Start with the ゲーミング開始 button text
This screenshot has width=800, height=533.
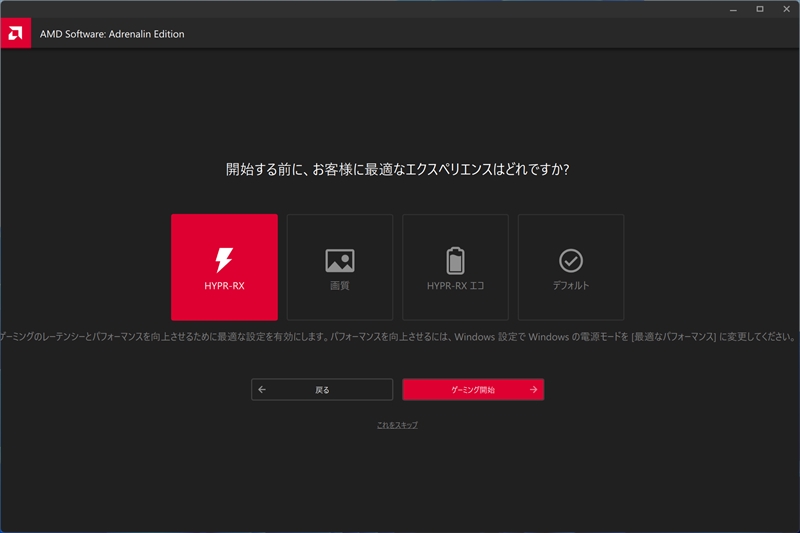472,390
